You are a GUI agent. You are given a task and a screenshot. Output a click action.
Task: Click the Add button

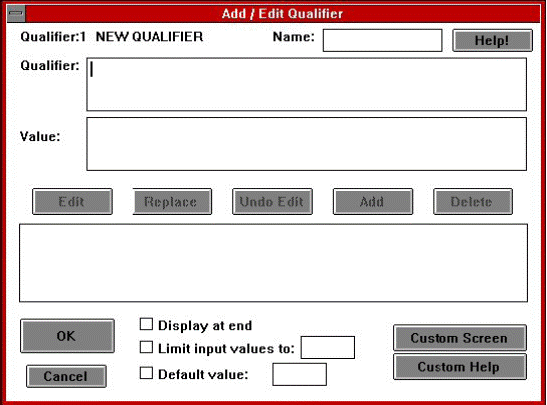[x=373, y=202]
